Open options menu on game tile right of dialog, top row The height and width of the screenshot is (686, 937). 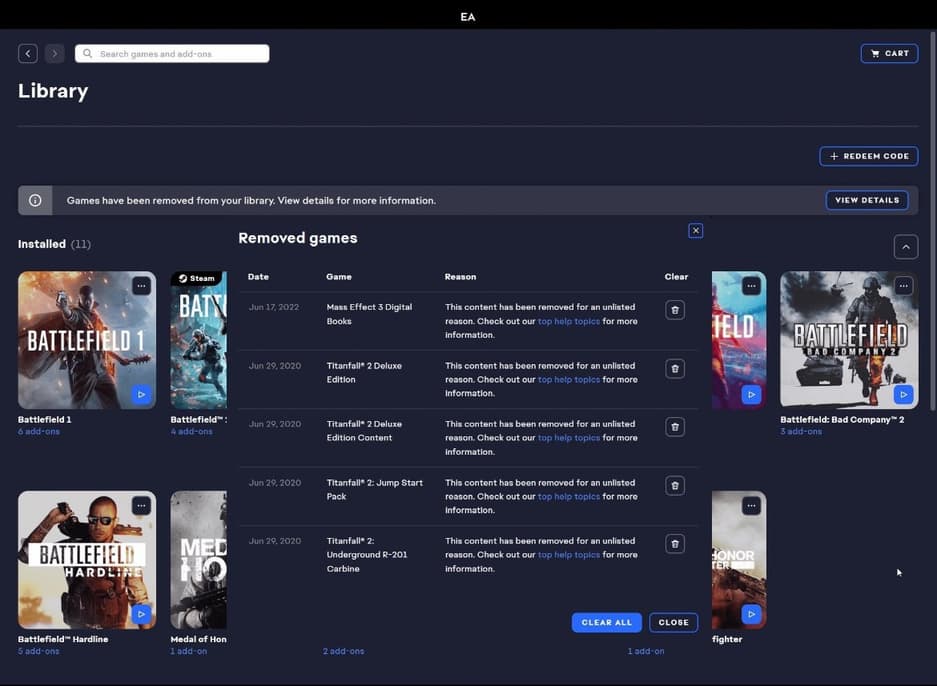tap(751, 286)
